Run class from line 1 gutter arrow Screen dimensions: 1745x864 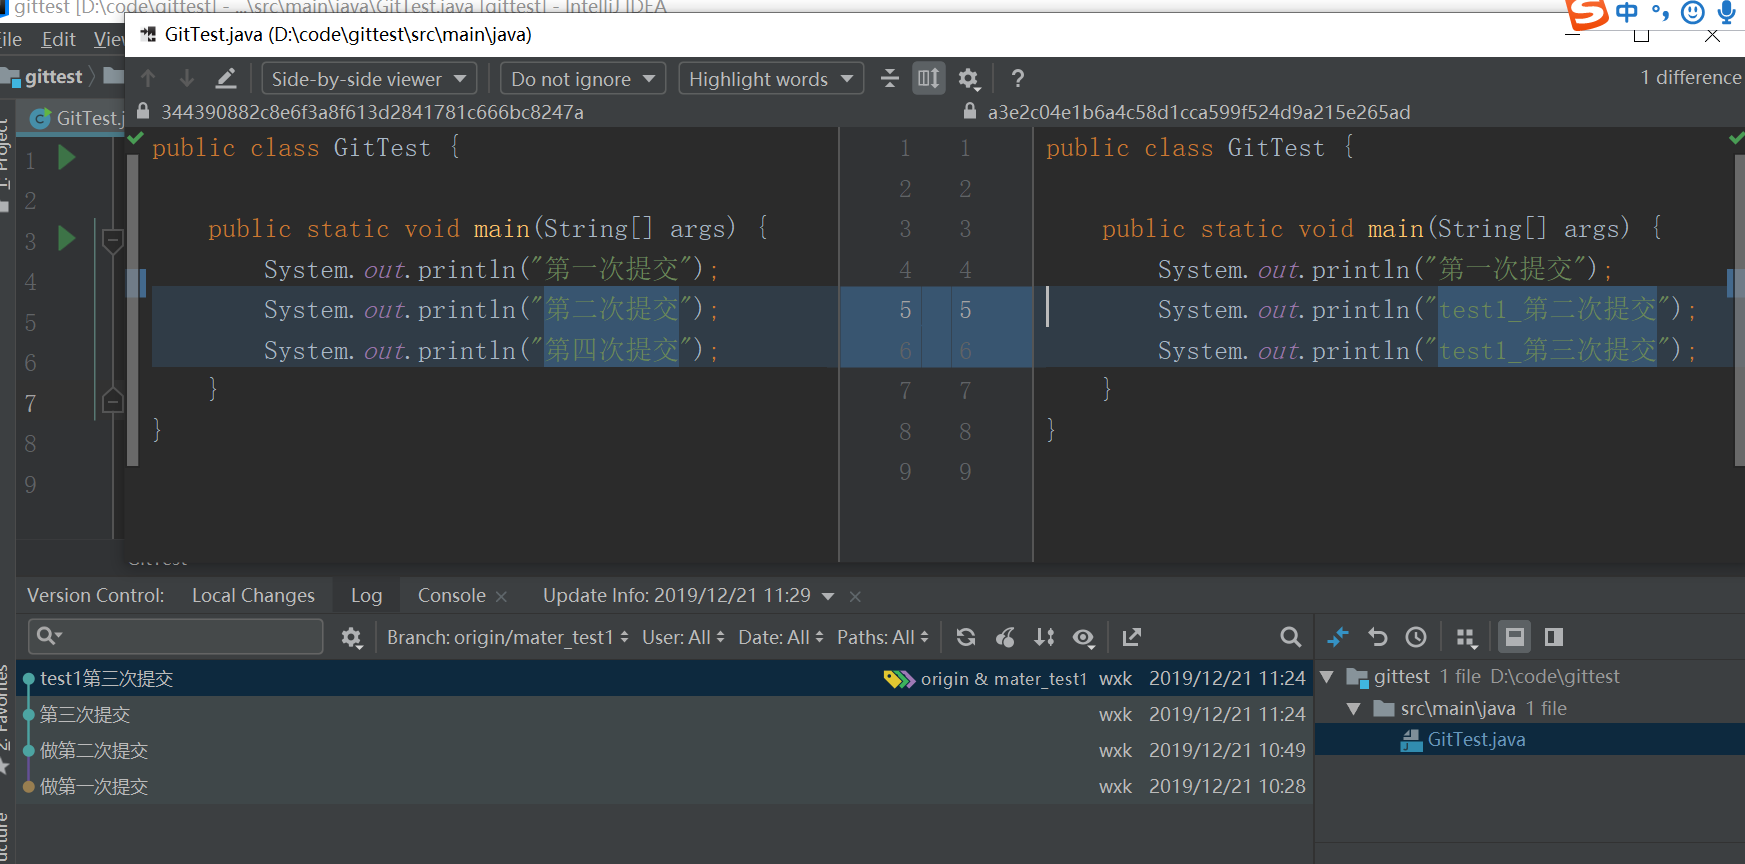point(67,158)
